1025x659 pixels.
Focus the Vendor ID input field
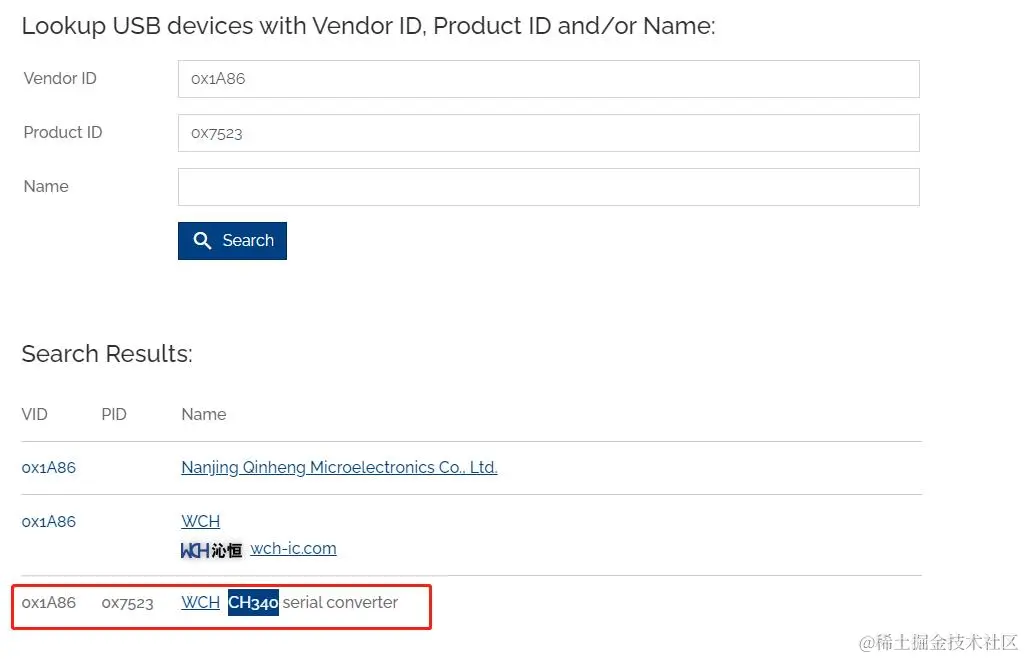(548, 79)
